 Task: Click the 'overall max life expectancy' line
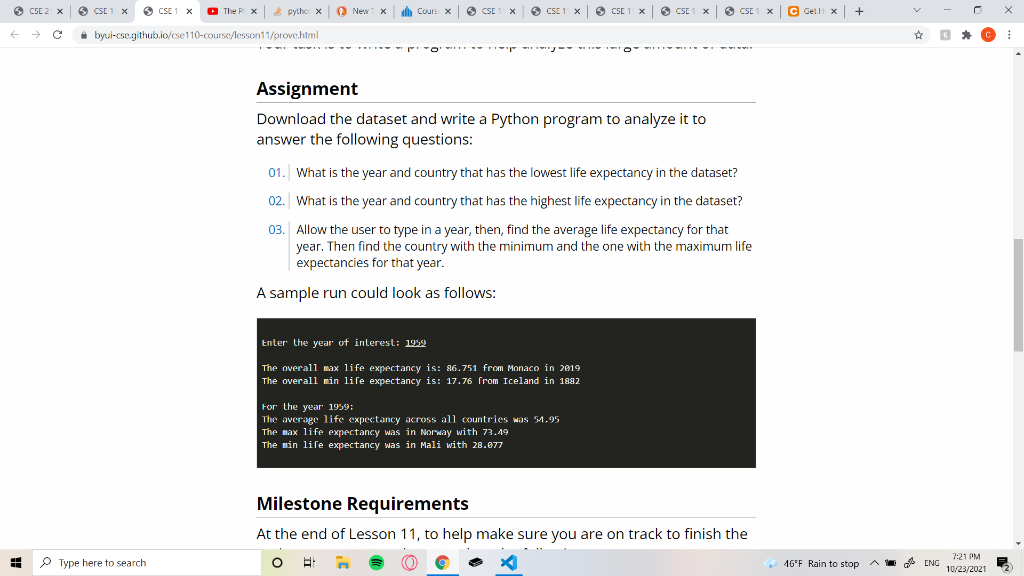click(x=421, y=368)
